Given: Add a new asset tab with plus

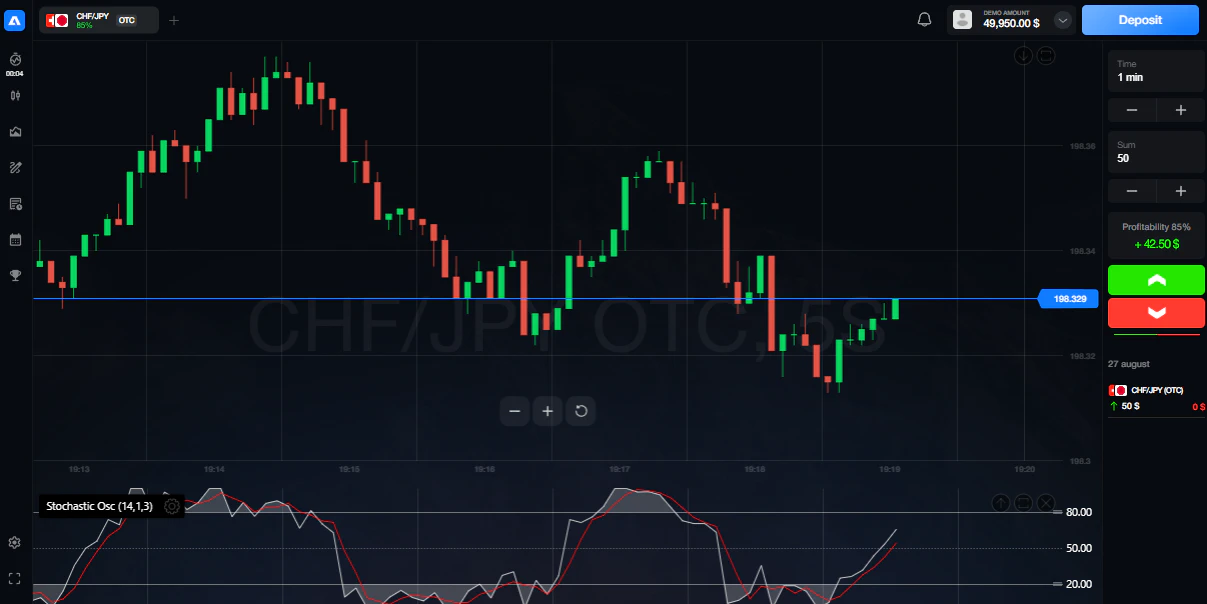Looking at the screenshot, I should click(x=174, y=20).
